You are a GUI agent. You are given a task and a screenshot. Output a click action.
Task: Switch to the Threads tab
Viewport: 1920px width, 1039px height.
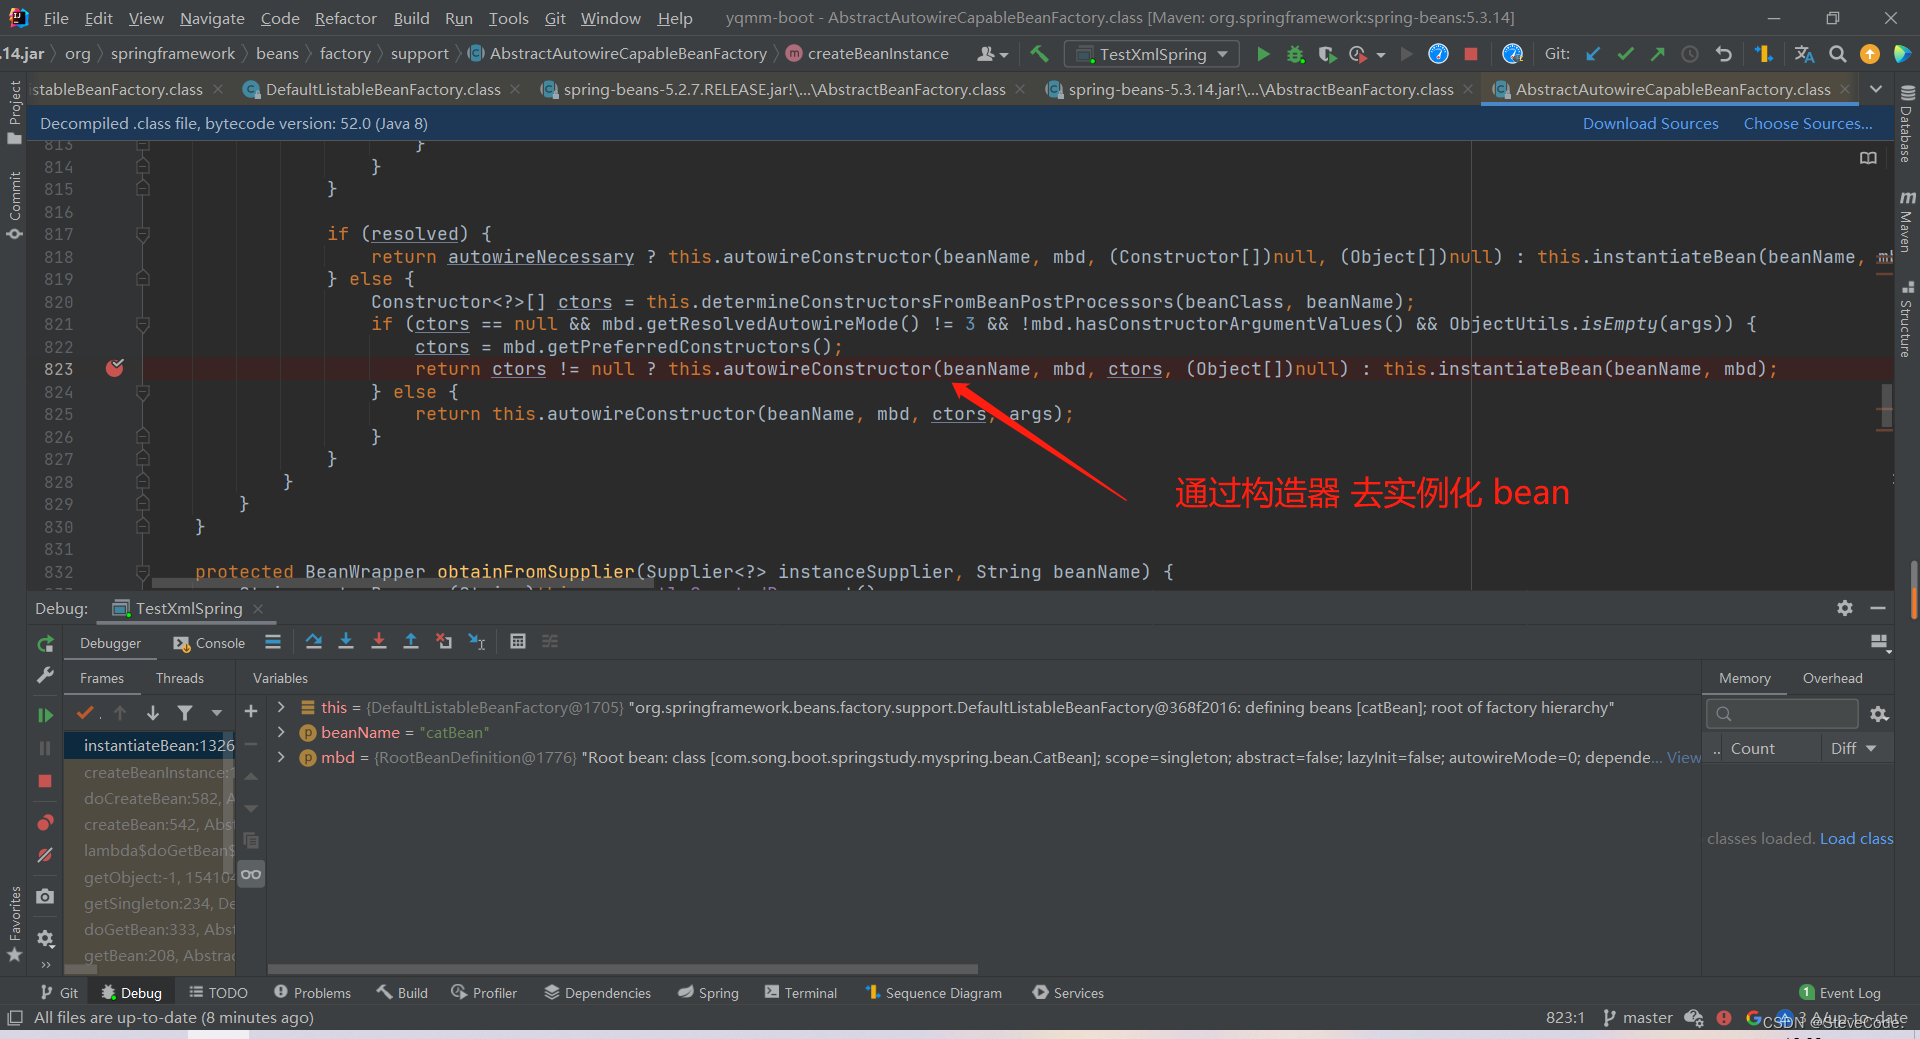(x=180, y=678)
